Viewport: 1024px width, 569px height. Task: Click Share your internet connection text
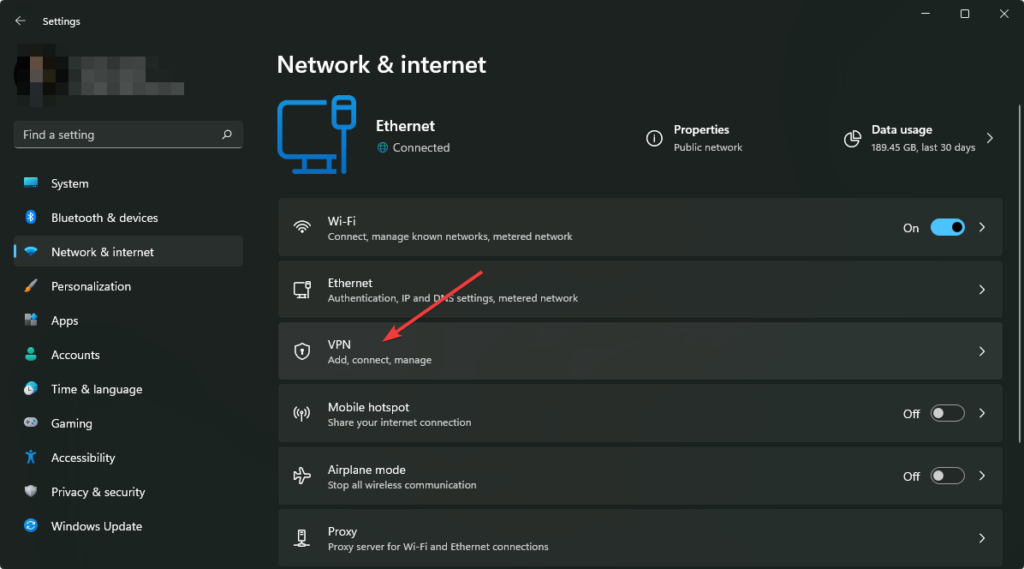(x=399, y=423)
